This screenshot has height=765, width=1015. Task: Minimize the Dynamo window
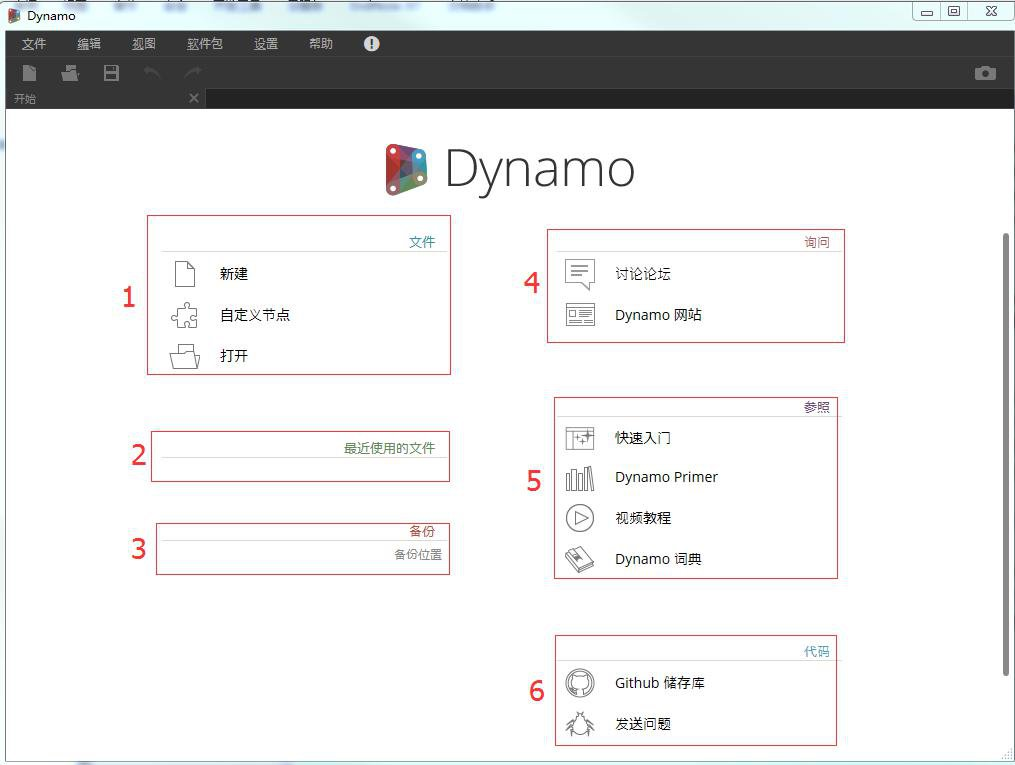click(927, 12)
